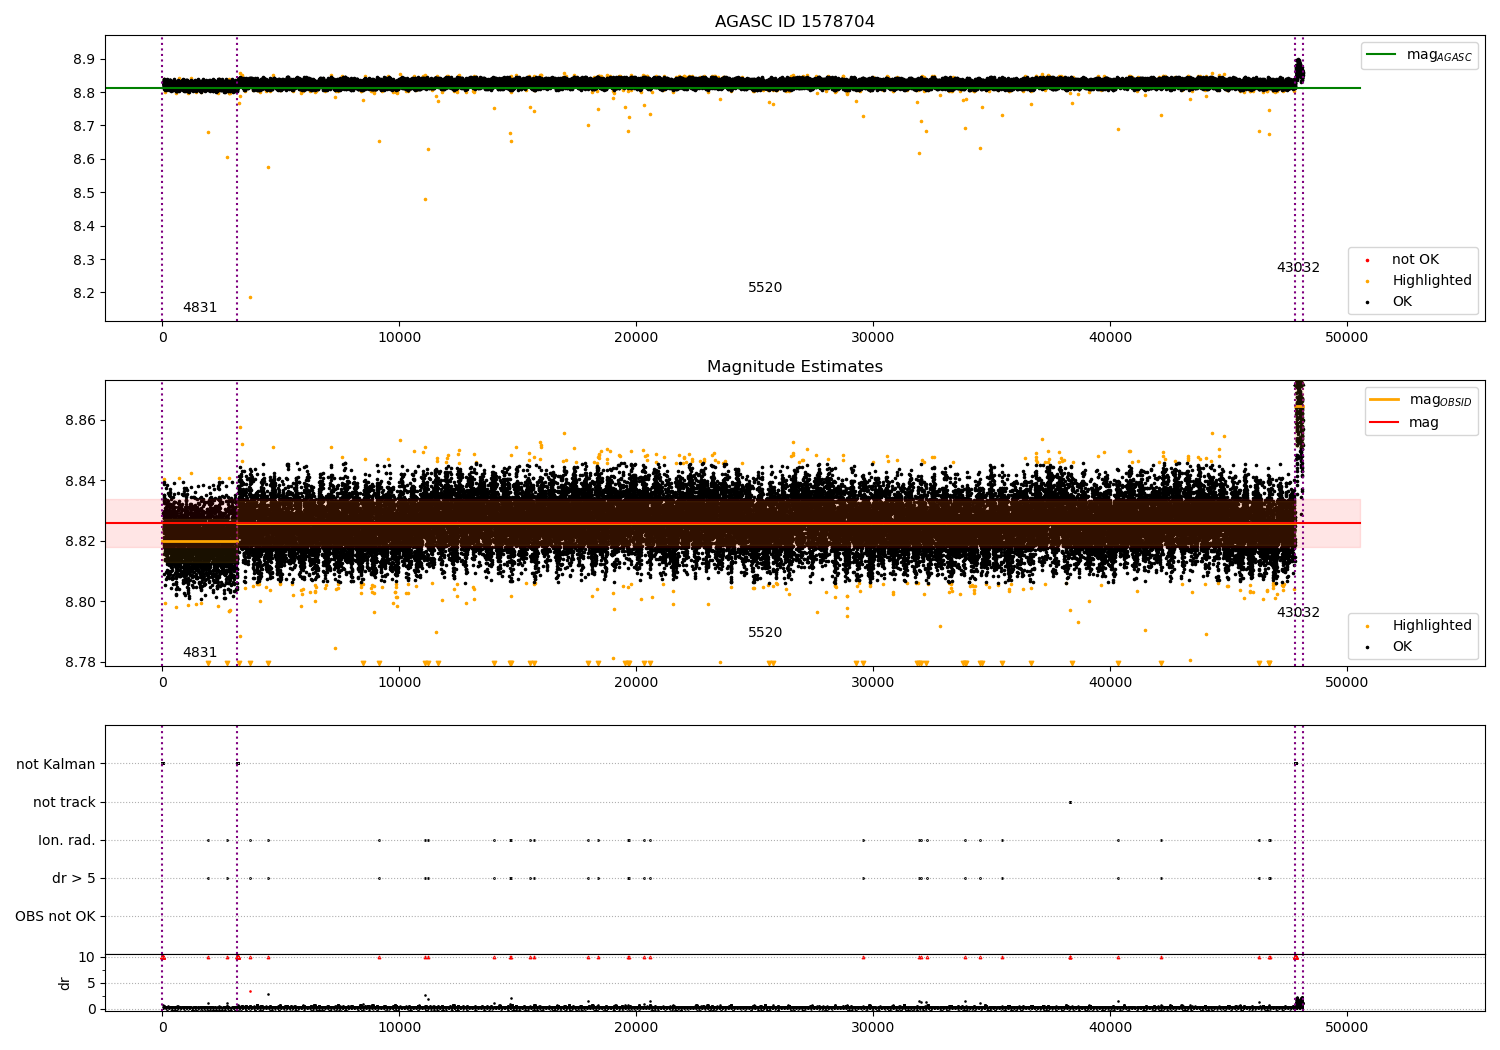Click the 8.6 y-axis tick label

pyautogui.click(x=84, y=160)
